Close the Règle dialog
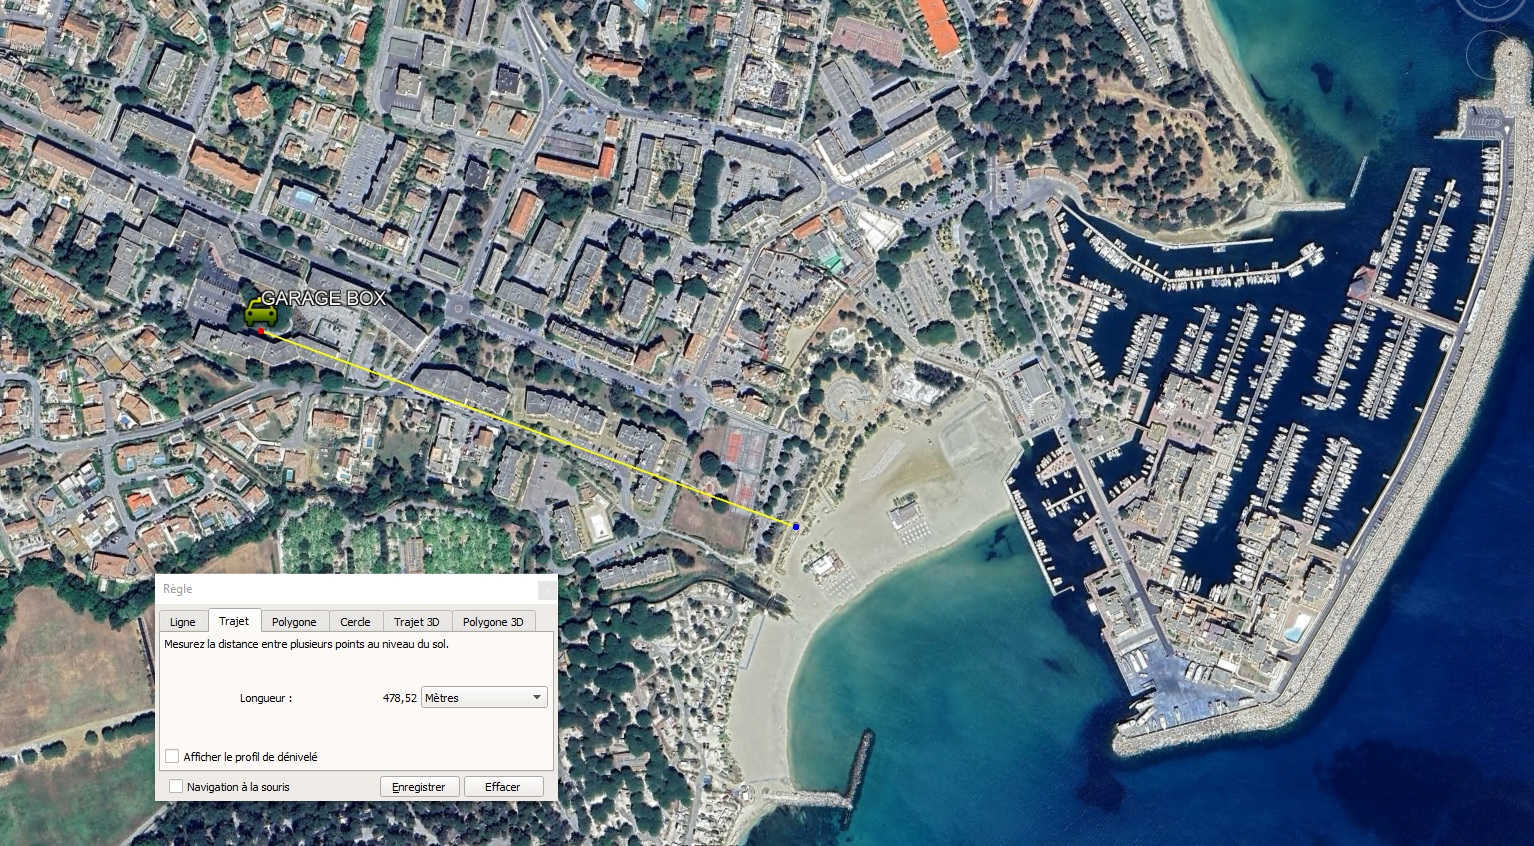 pyautogui.click(x=546, y=589)
